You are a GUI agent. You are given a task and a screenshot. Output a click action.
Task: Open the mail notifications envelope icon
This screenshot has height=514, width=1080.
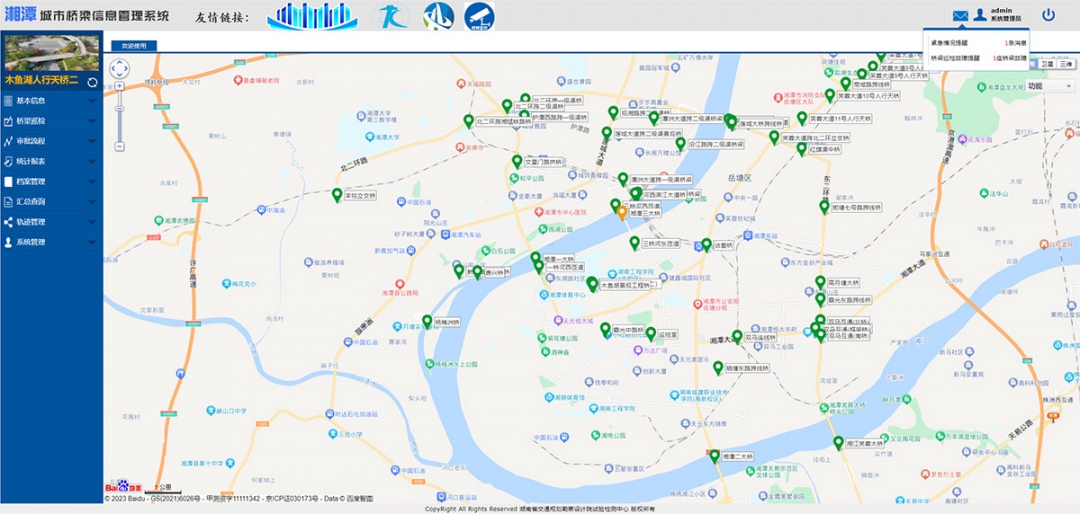tap(960, 16)
